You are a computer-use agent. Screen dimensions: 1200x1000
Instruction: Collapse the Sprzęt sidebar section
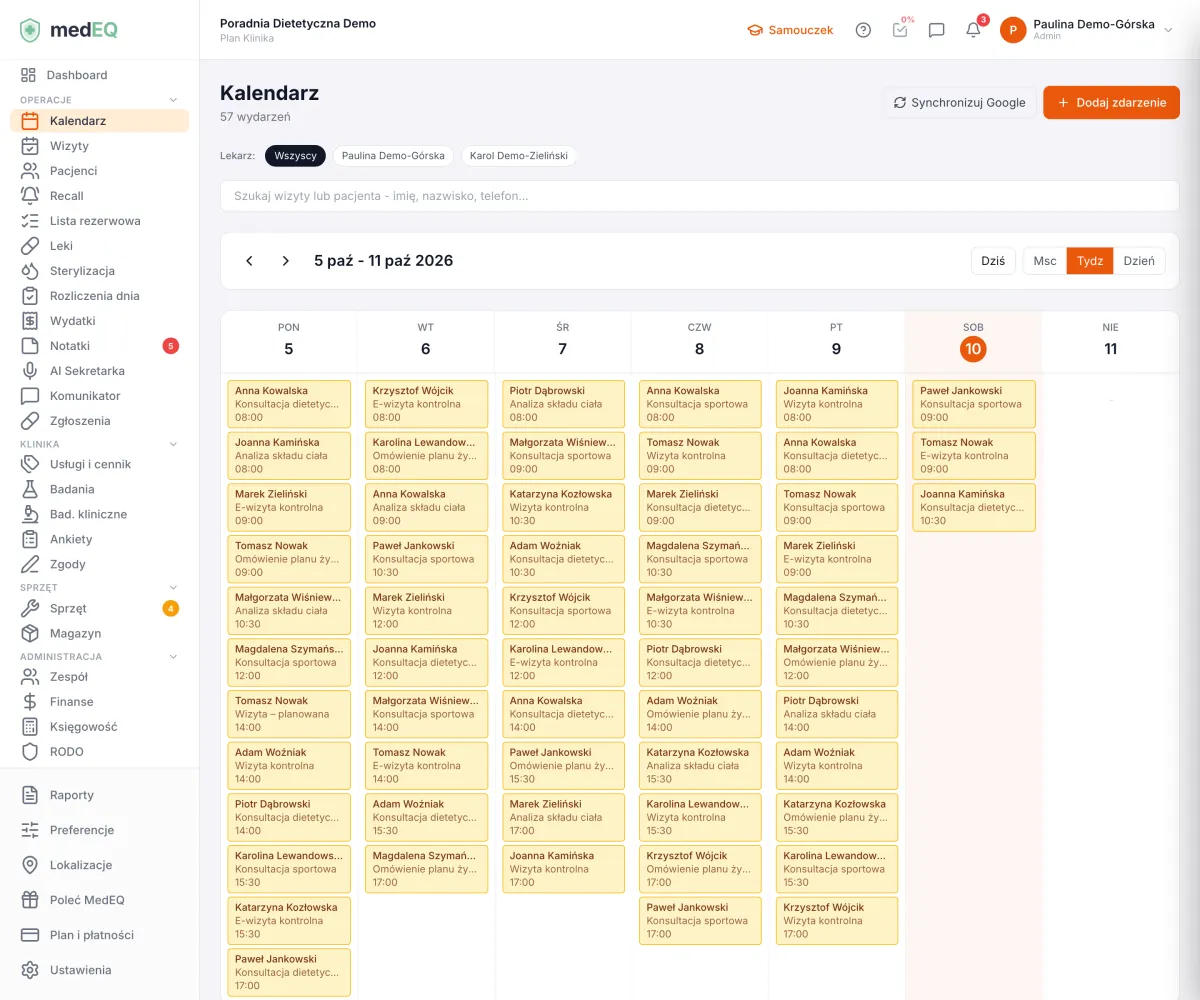pyautogui.click(x=173, y=588)
